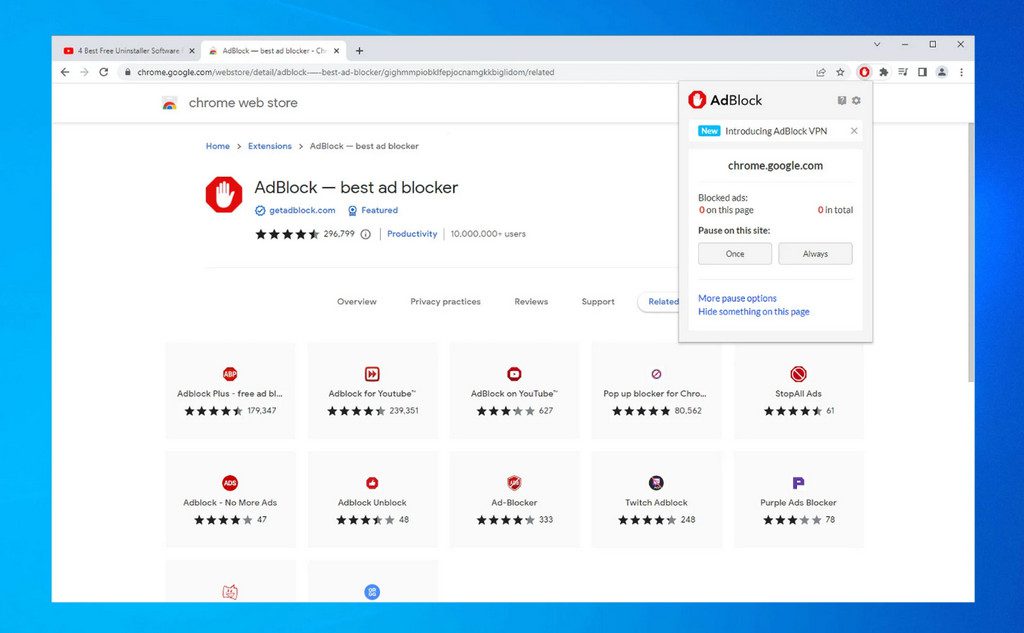Screen dimensions: 1024x633
Task: Open the Chrome three-dot menu
Action: 961,72
